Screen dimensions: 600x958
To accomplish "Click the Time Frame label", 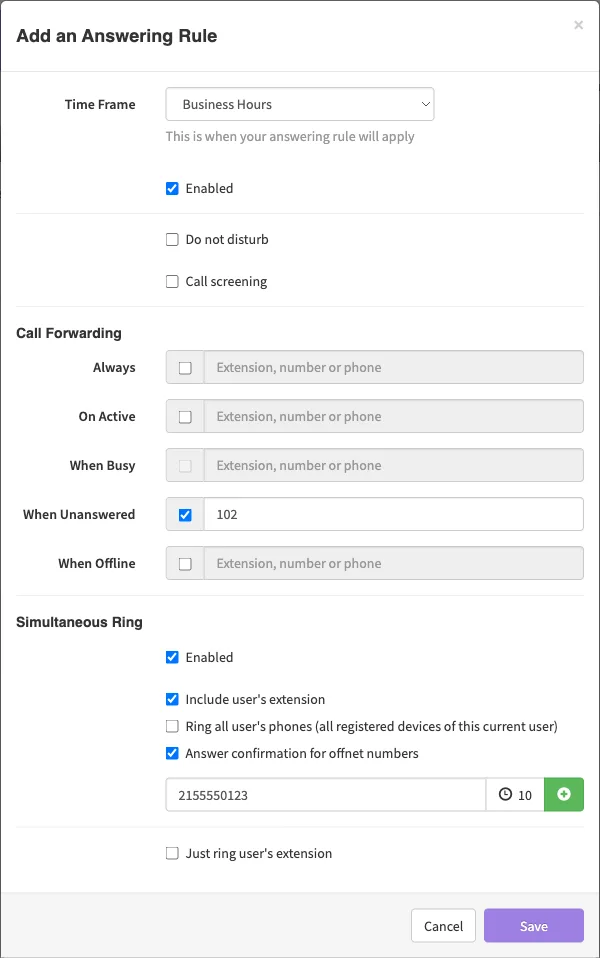I will [100, 104].
